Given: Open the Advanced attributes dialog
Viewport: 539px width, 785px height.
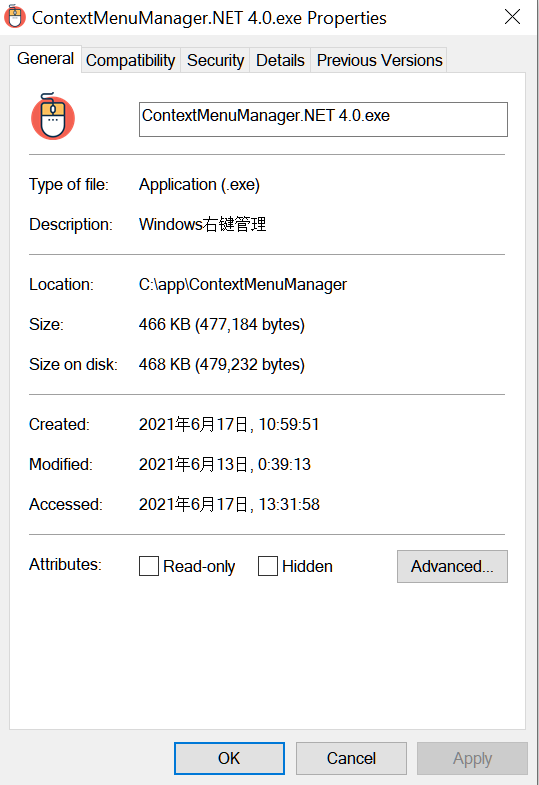Looking at the screenshot, I should [x=452, y=566].
